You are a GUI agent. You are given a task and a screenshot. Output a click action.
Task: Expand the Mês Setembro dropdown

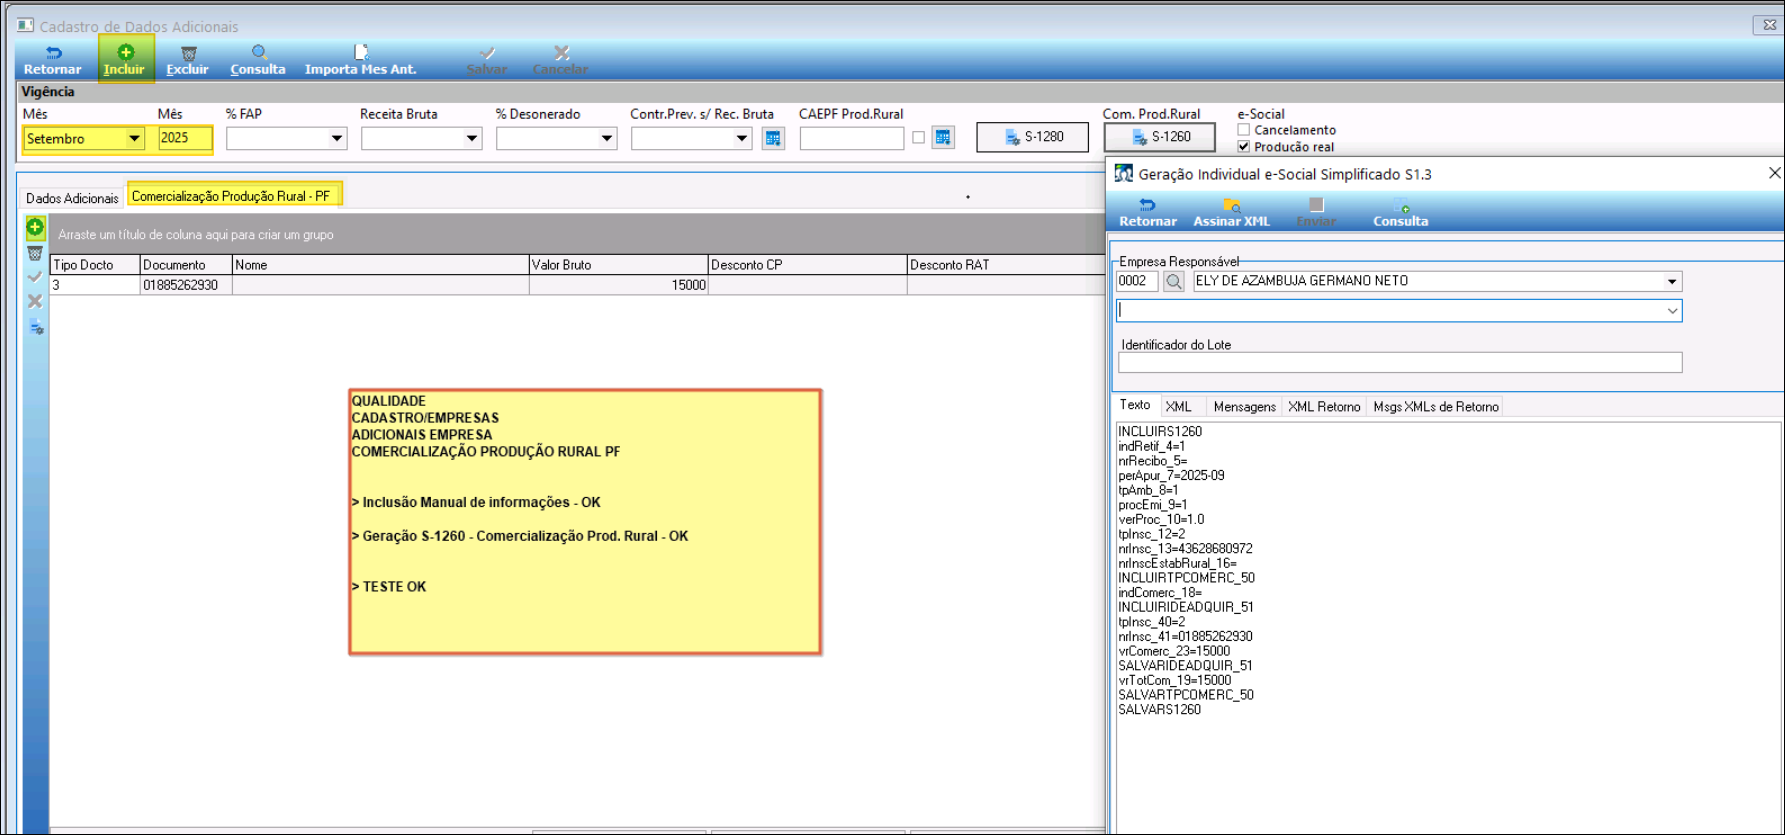coord(134,139)
